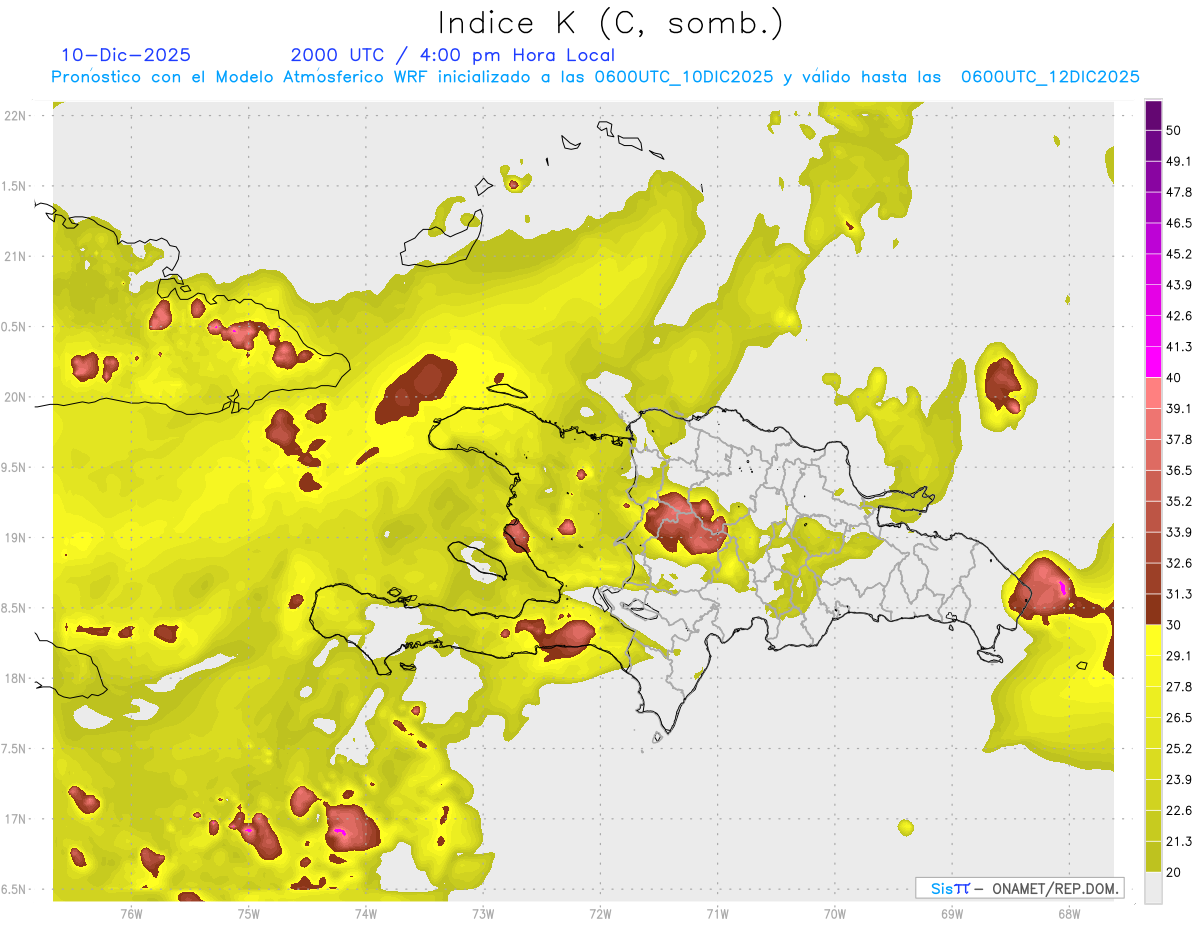
Task: Click the colorbar value '31.3'
Action: pos(1179,594)
